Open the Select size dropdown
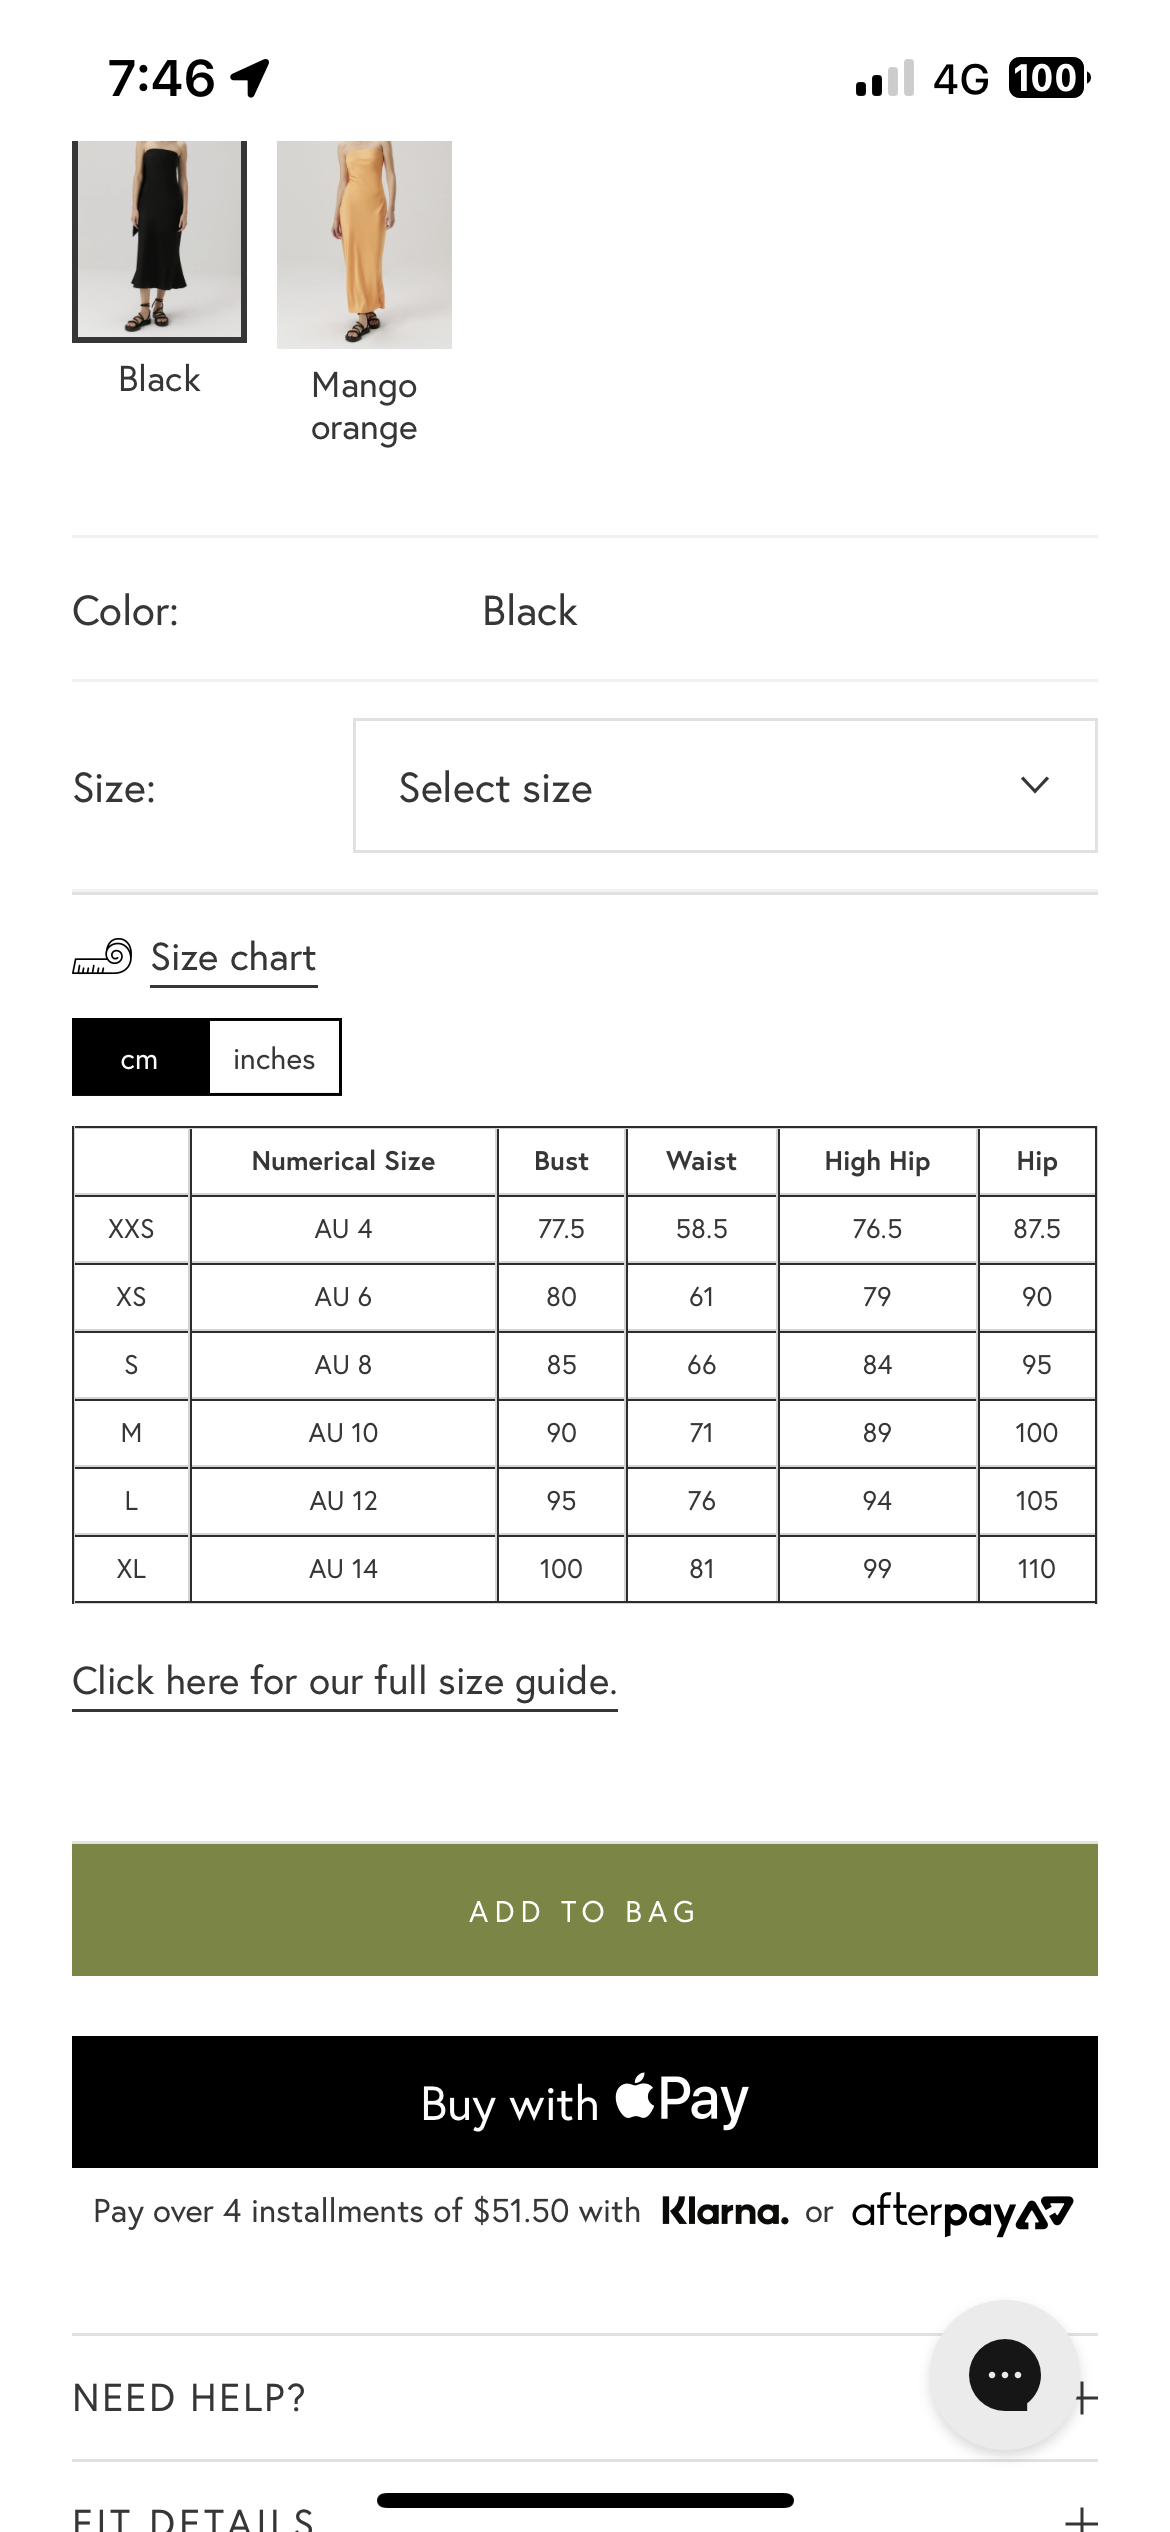Viewport: 1170px width, 2532px height. (x=724, y=786)
